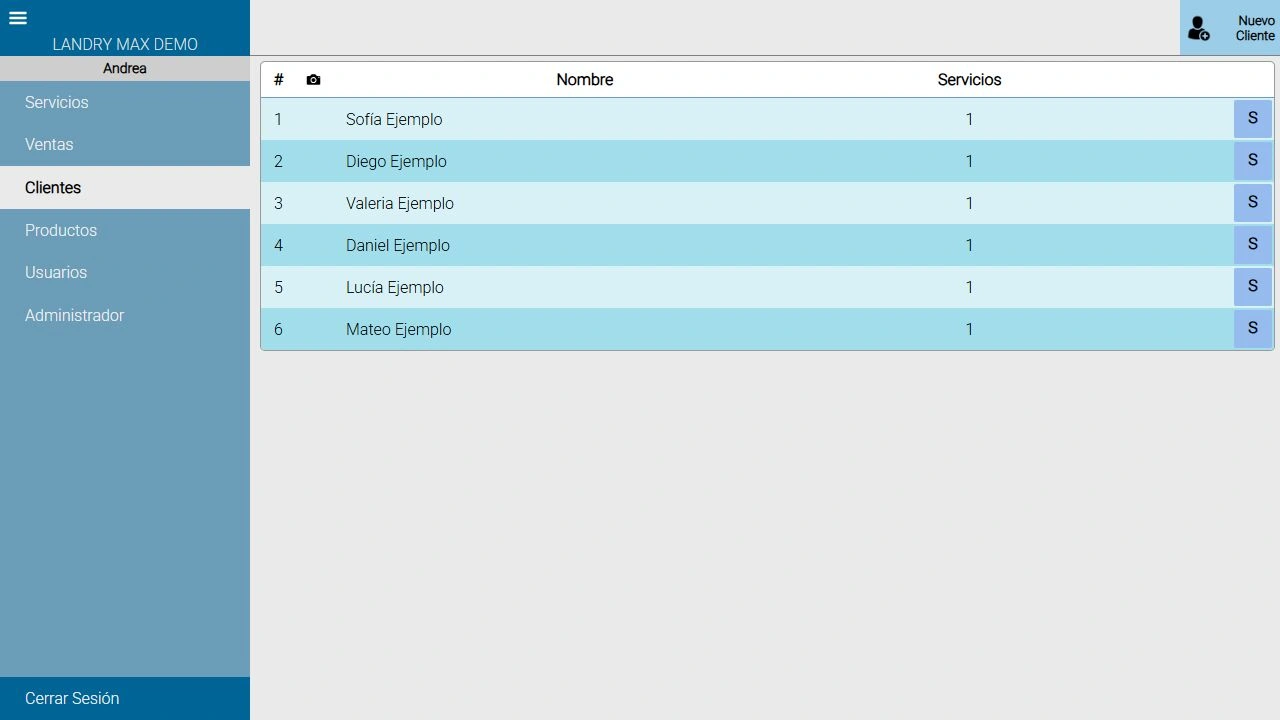Click S button for Diego Ejemplo

(x=1252, y=161)
